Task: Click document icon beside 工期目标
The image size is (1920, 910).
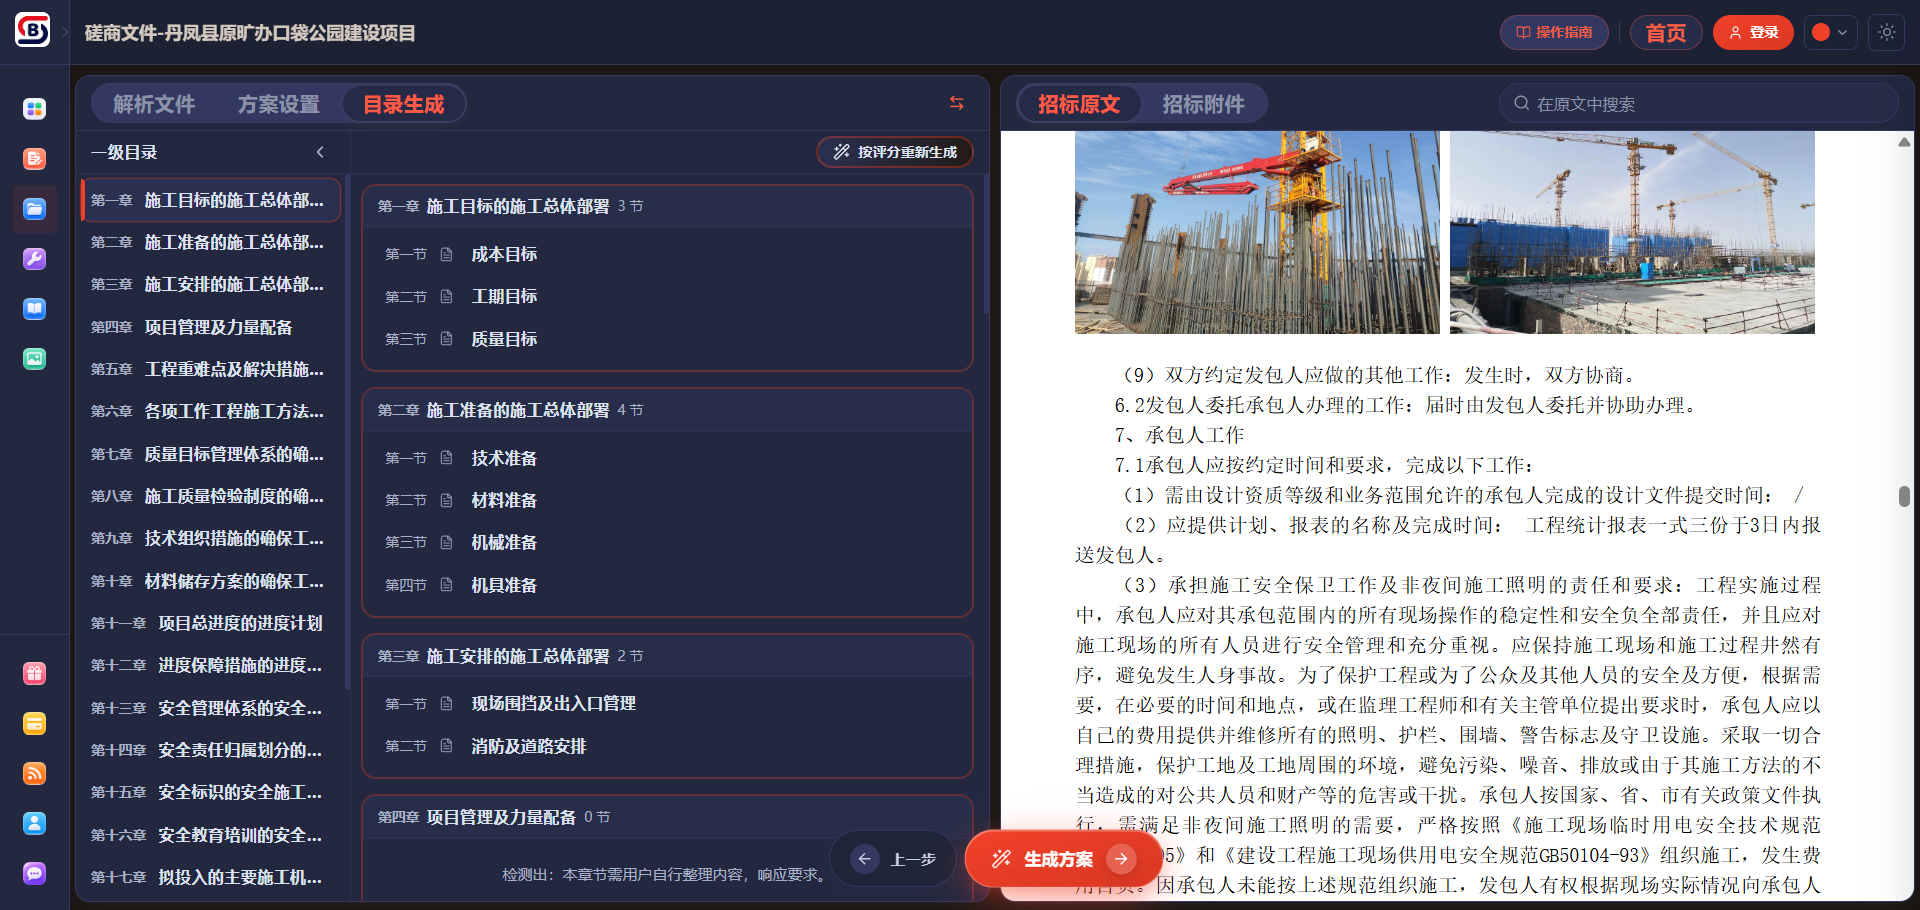Action: pyautogui.click(x=447, y=296)
